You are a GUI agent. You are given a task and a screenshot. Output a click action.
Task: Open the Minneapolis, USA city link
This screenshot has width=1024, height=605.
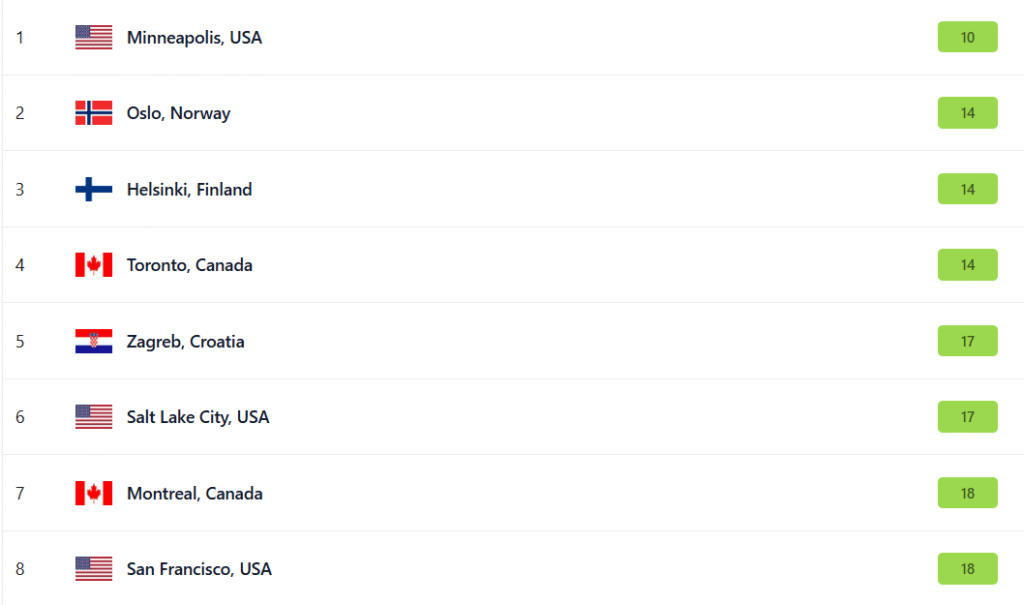(194, 38)
